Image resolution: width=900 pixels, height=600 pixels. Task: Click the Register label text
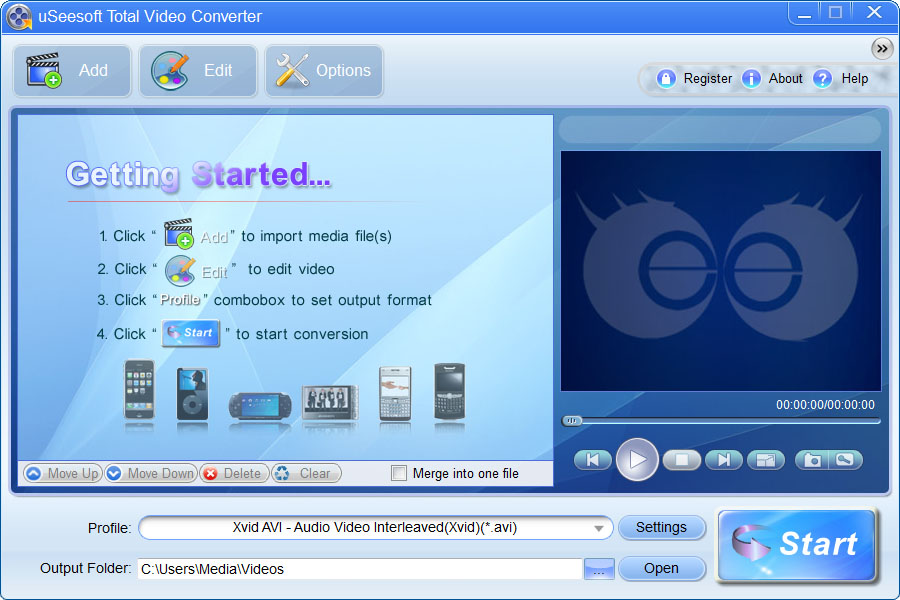click(708, 79)
